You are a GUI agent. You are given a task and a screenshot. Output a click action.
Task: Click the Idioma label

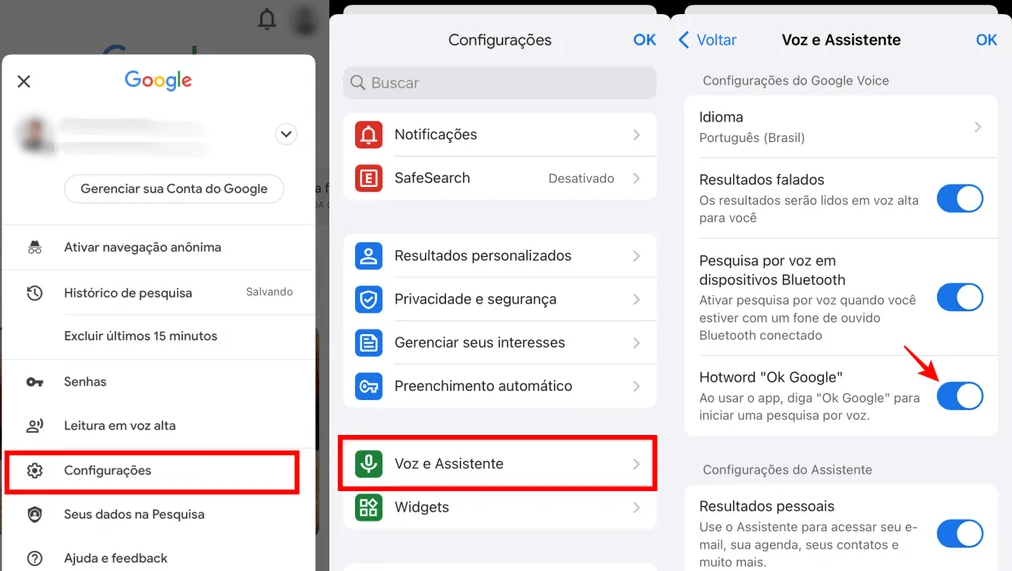[721, 117]
